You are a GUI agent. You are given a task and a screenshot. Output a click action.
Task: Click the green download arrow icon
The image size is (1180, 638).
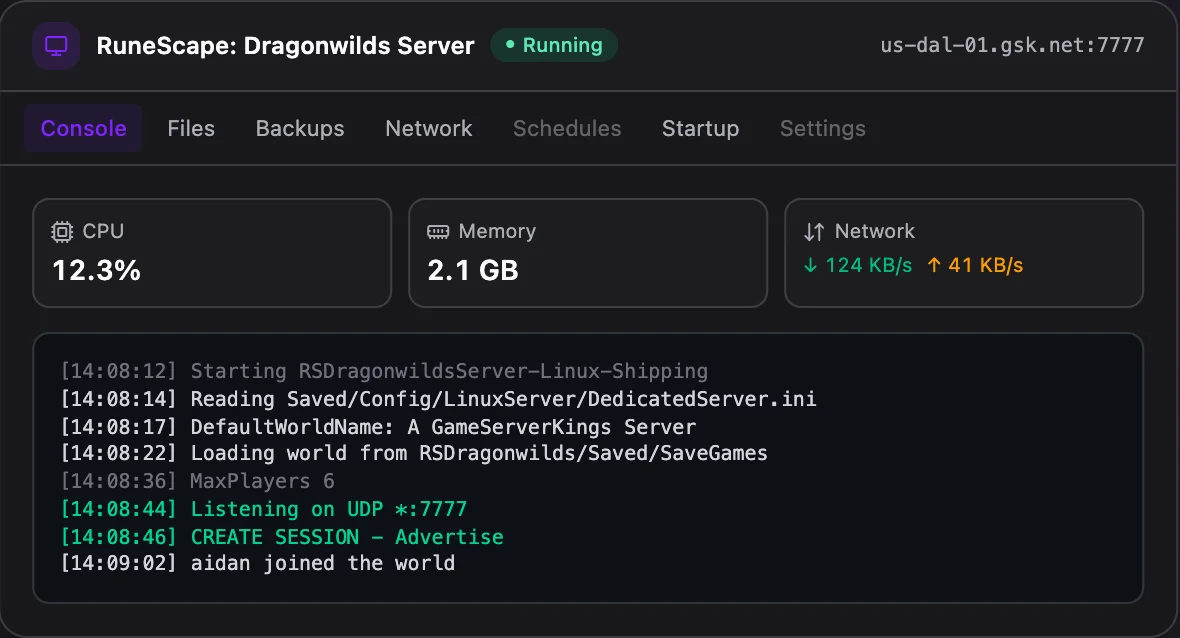810,265
